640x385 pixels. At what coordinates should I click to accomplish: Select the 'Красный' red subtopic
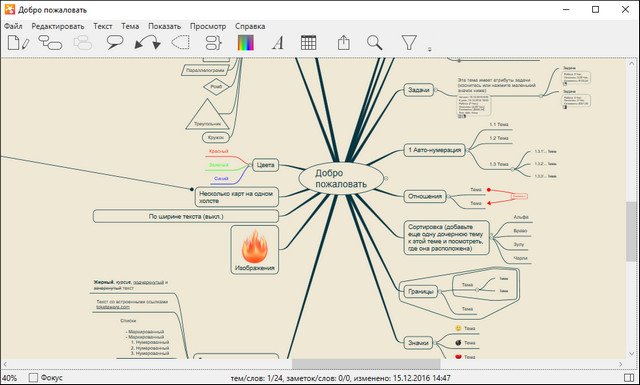(219, 151)
